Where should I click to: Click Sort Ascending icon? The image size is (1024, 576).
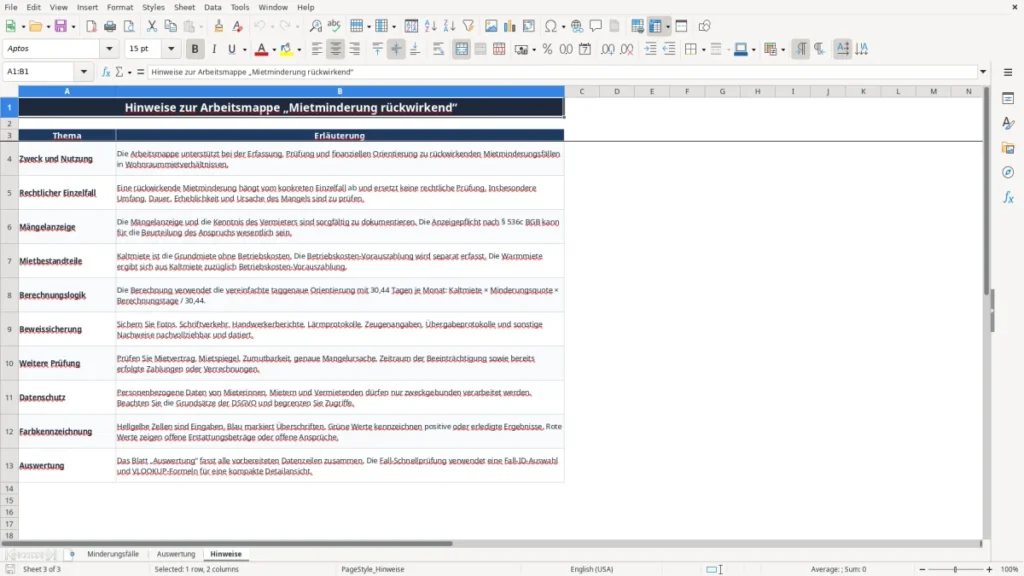pyautogui.click(x=430, y=26)
